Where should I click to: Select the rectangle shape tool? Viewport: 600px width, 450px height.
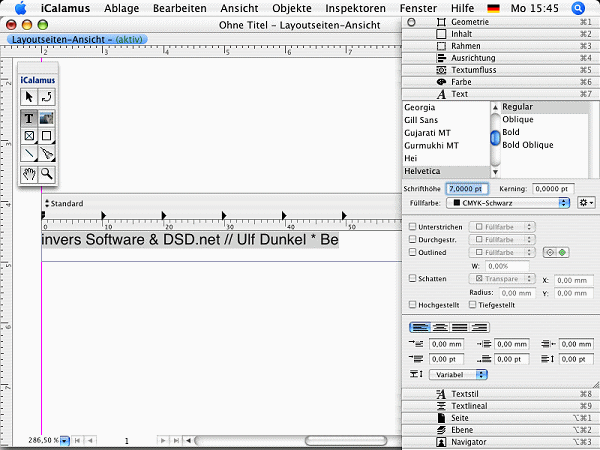(47, 136)
